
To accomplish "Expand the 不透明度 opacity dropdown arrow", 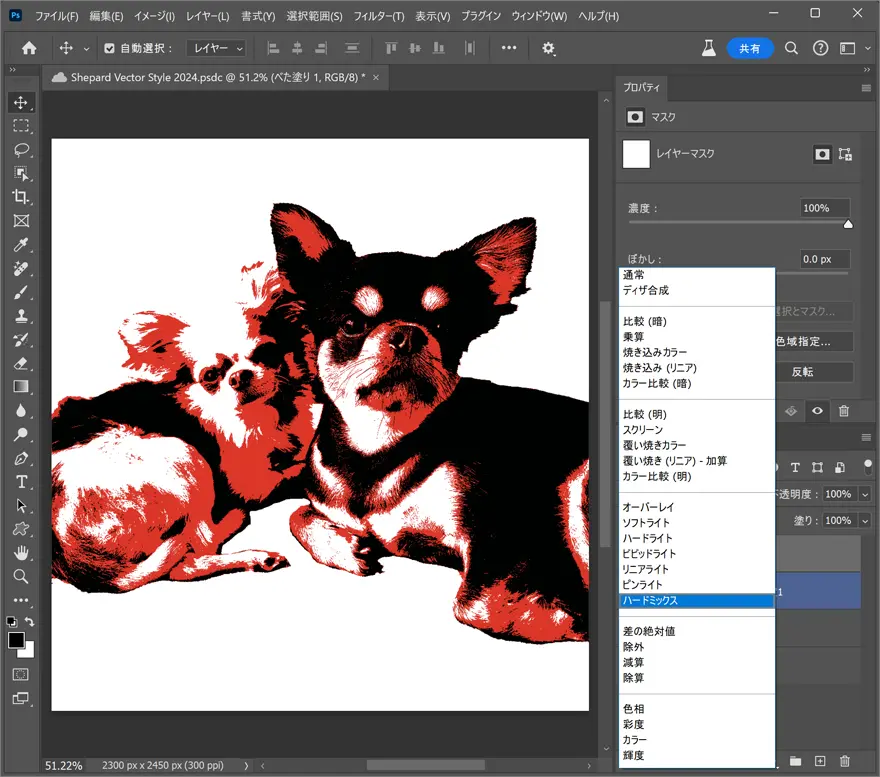I will pos(864,494).
